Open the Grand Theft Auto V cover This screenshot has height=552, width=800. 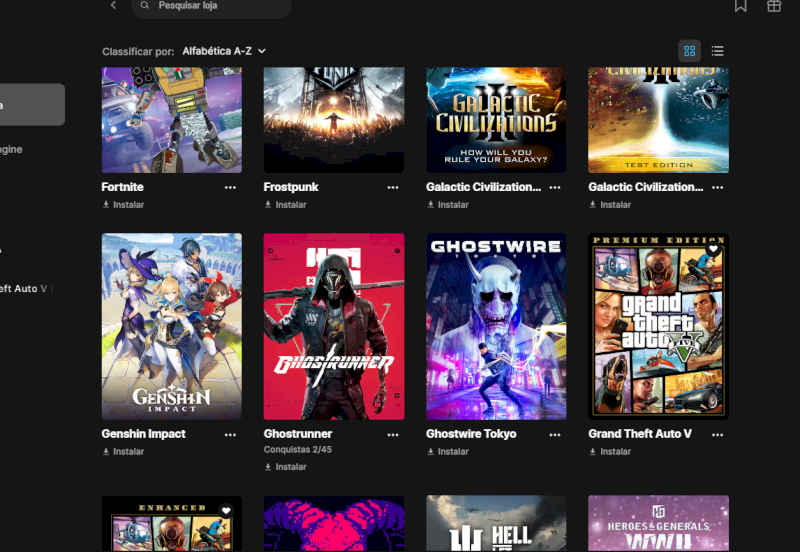[658, 327]
